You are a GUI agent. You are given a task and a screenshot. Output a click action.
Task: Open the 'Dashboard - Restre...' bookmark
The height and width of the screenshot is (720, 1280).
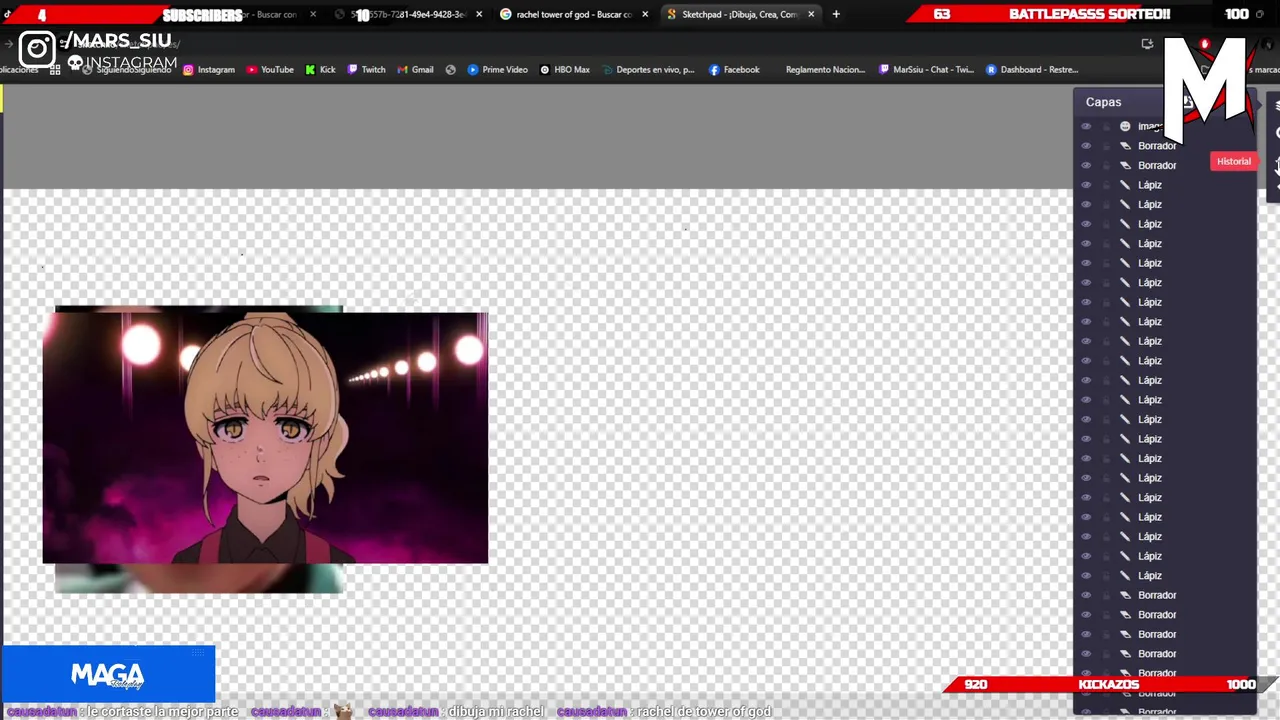[1032, 70]
